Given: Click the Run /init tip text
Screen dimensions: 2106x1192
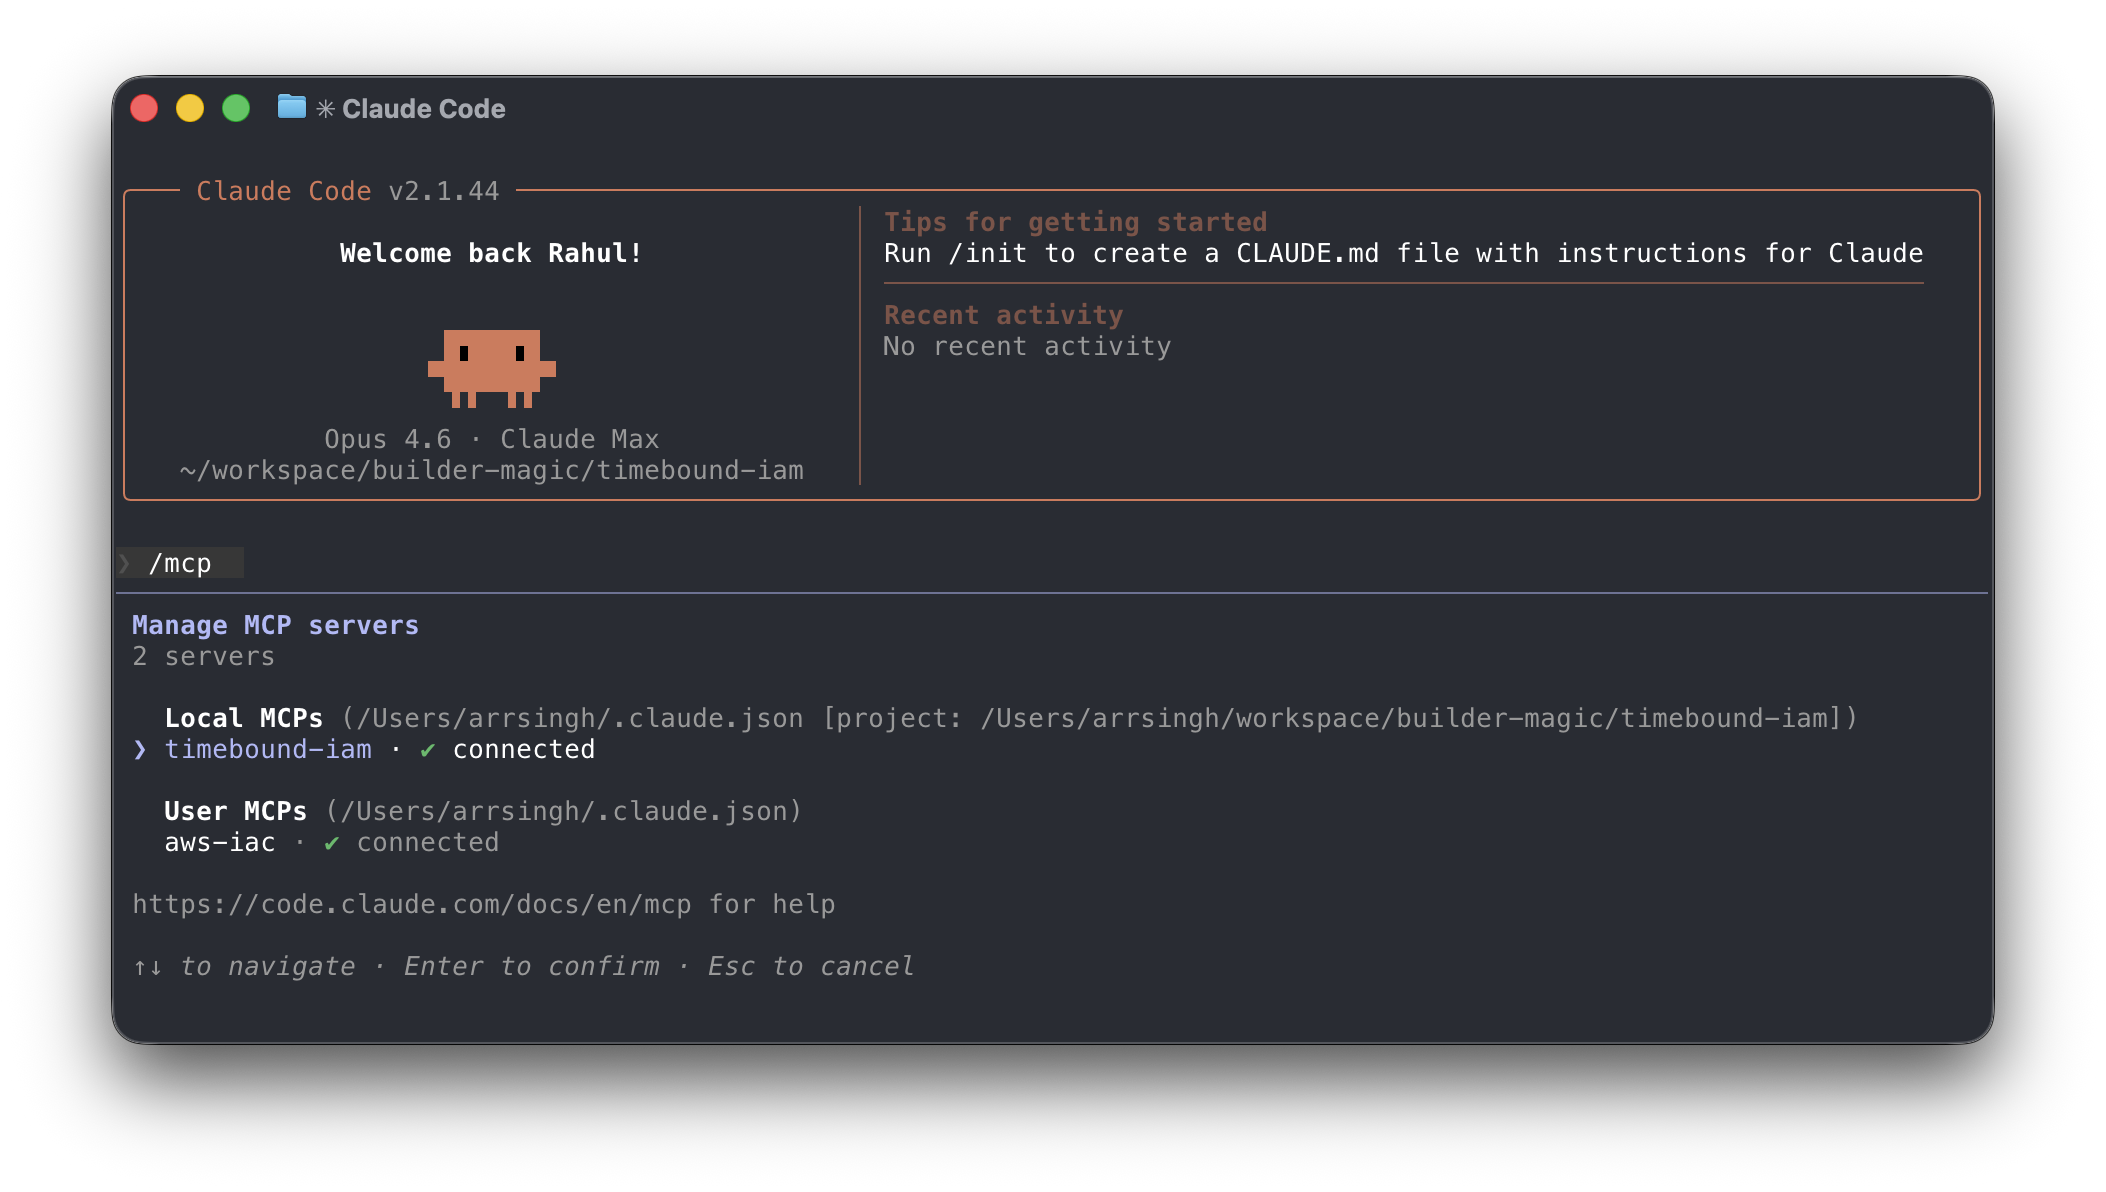Looking at the screenshot, I should pyautogui.click(x=1402, y=253).
